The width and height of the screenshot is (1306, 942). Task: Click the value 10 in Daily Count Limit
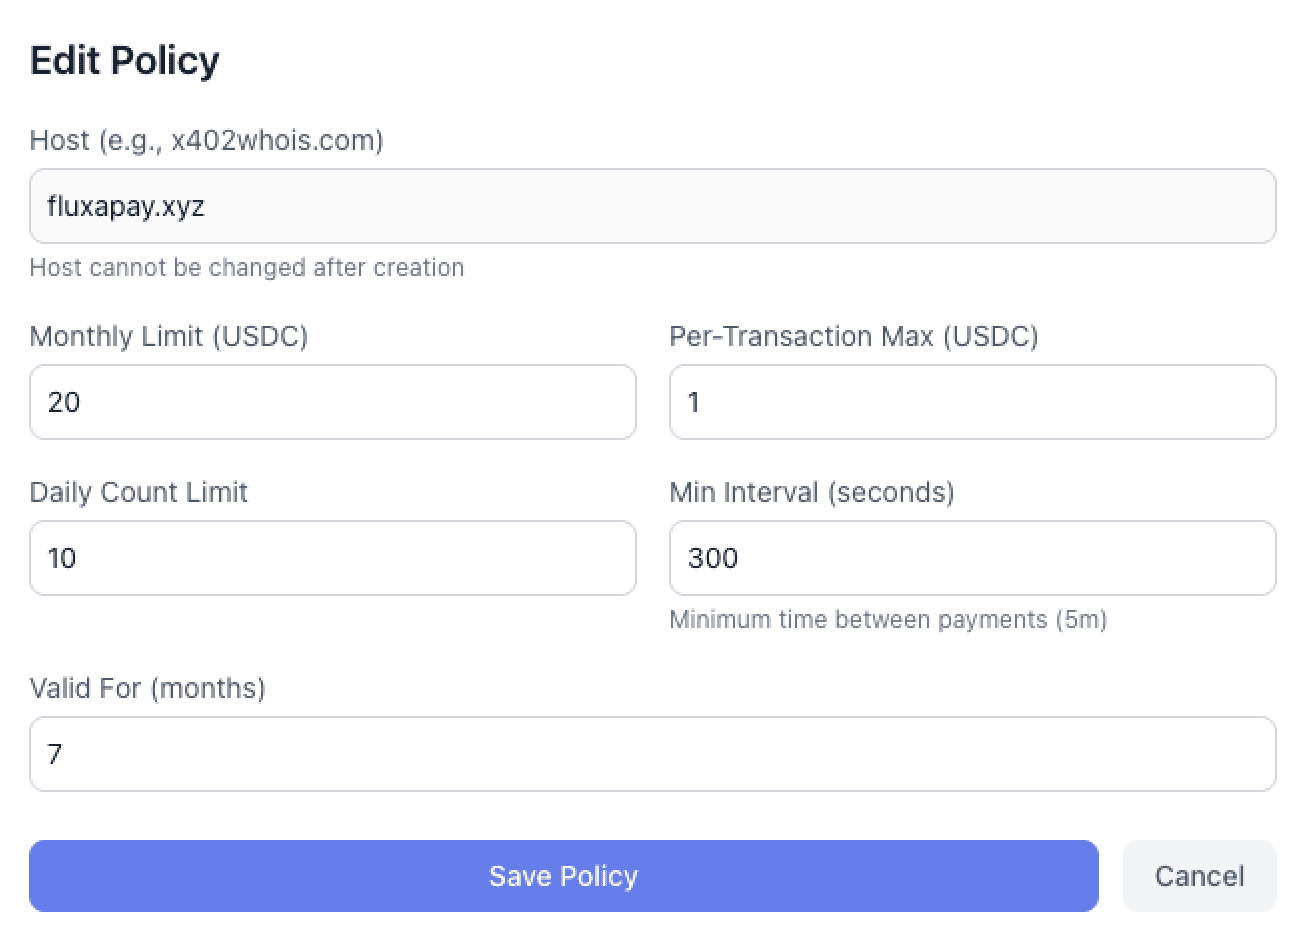62,558
